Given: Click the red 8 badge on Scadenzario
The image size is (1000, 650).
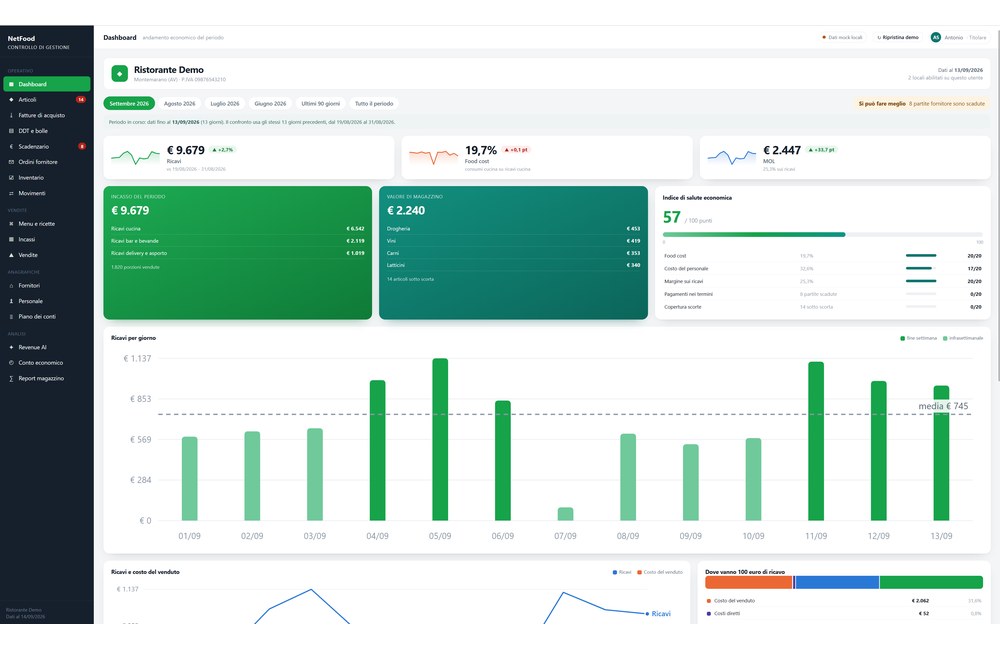Looking at the screenshot, I should 82,146.
